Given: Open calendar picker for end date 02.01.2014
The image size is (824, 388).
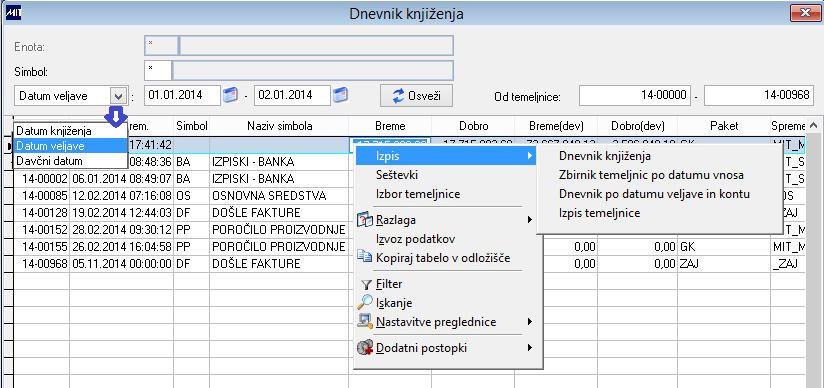Looking at the screenshot, I should 341,95.
